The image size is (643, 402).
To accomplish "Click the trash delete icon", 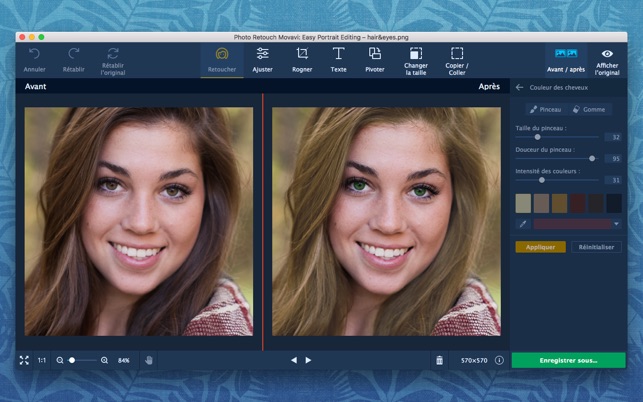I will (x=439, y=361).
